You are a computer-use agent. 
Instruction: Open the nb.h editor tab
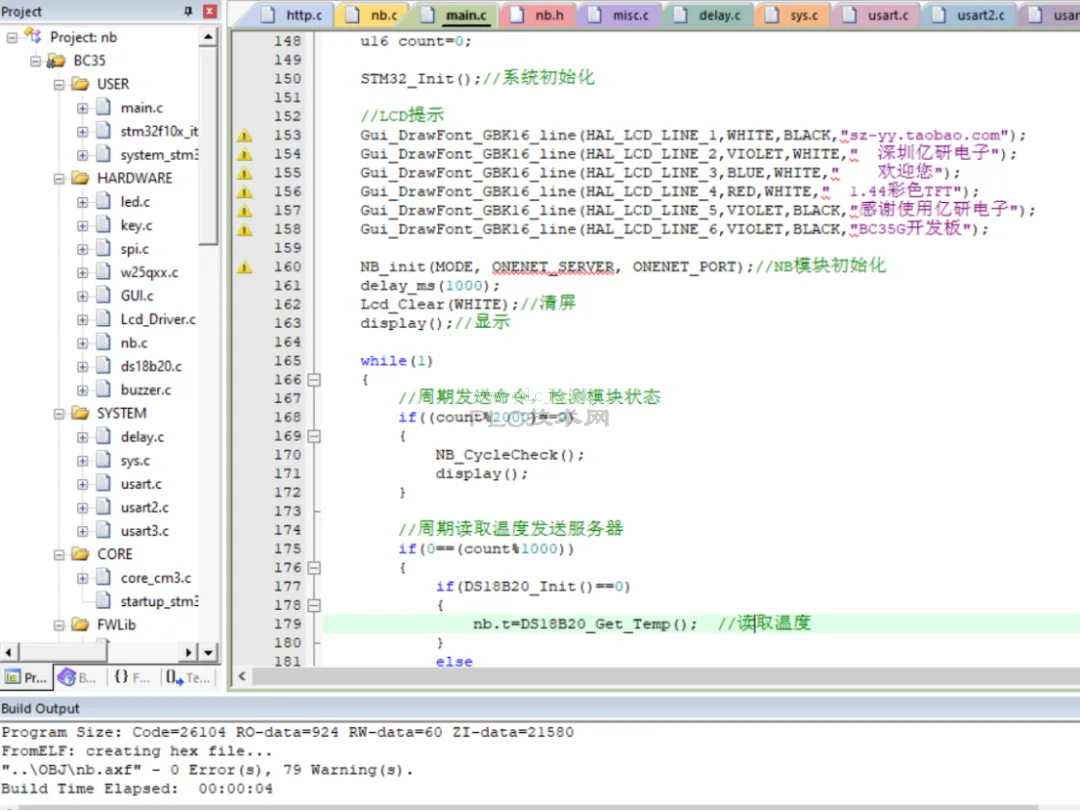(x=537, y=14)
